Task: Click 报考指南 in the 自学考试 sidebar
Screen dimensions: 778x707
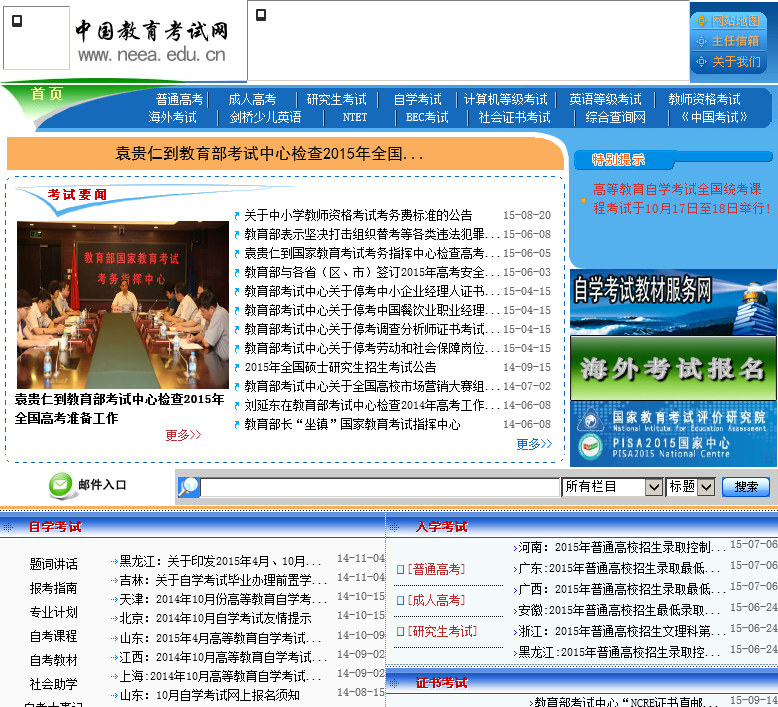Action: tap(54, 588)
